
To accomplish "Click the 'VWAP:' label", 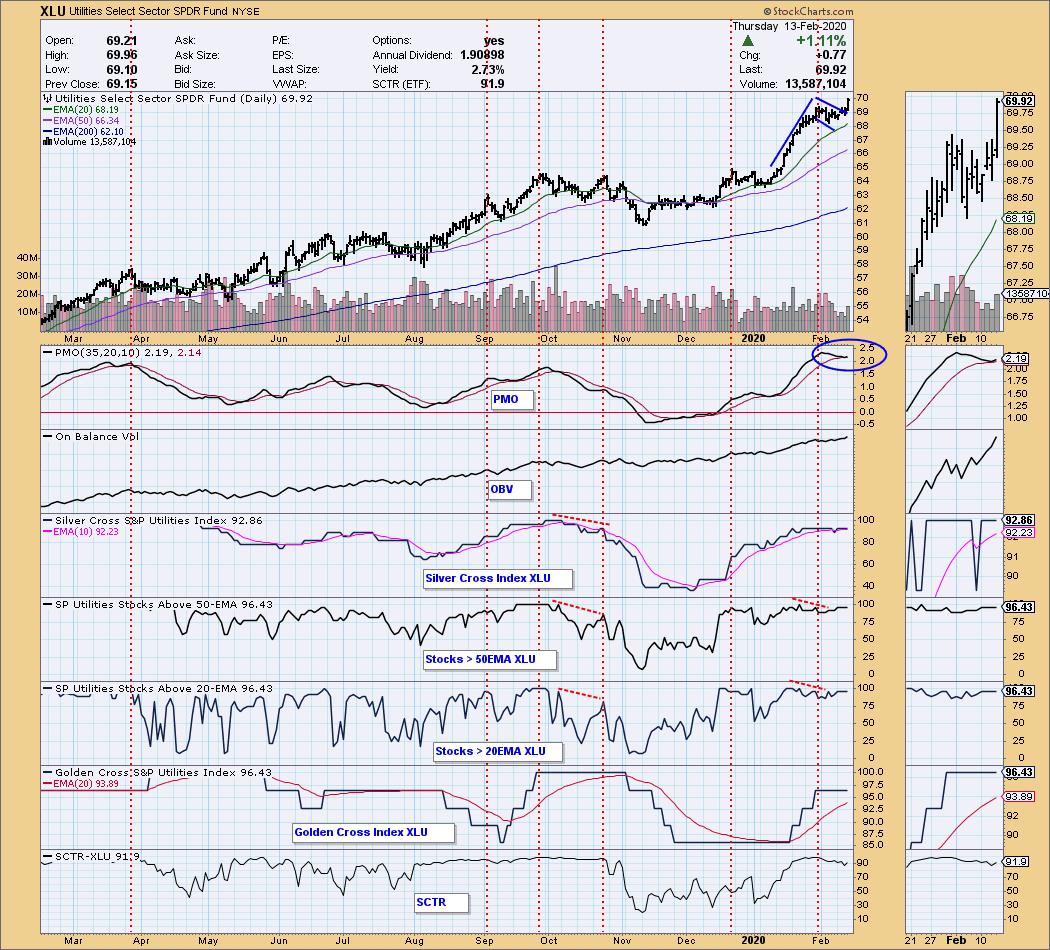I will (289, 84).
